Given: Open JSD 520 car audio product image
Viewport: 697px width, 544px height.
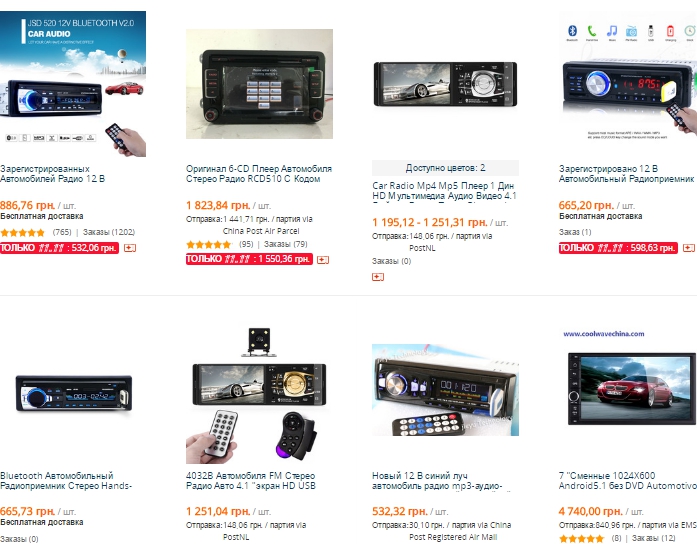Looking at the screenshot, I should click(73, 84).
